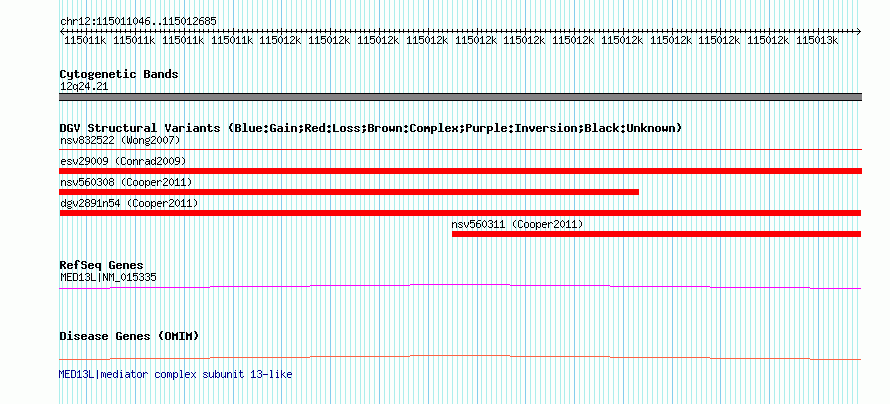
Task: Click the 12q24.21 band label
Action: 84,87
